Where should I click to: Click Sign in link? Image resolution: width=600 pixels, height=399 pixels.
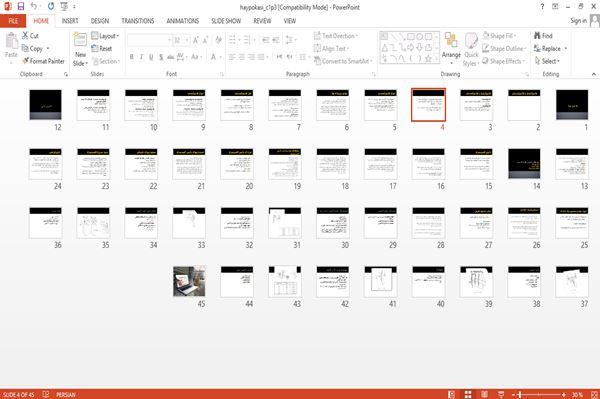tap(578, 21)
